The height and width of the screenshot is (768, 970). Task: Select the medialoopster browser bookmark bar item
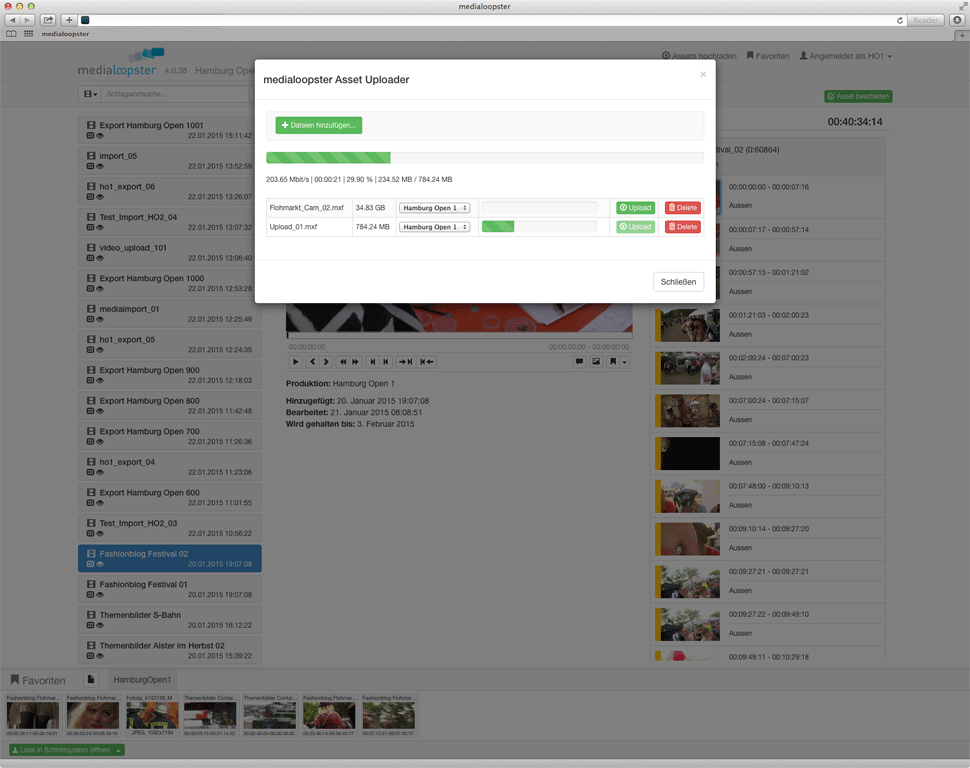(x=65, y=34)
